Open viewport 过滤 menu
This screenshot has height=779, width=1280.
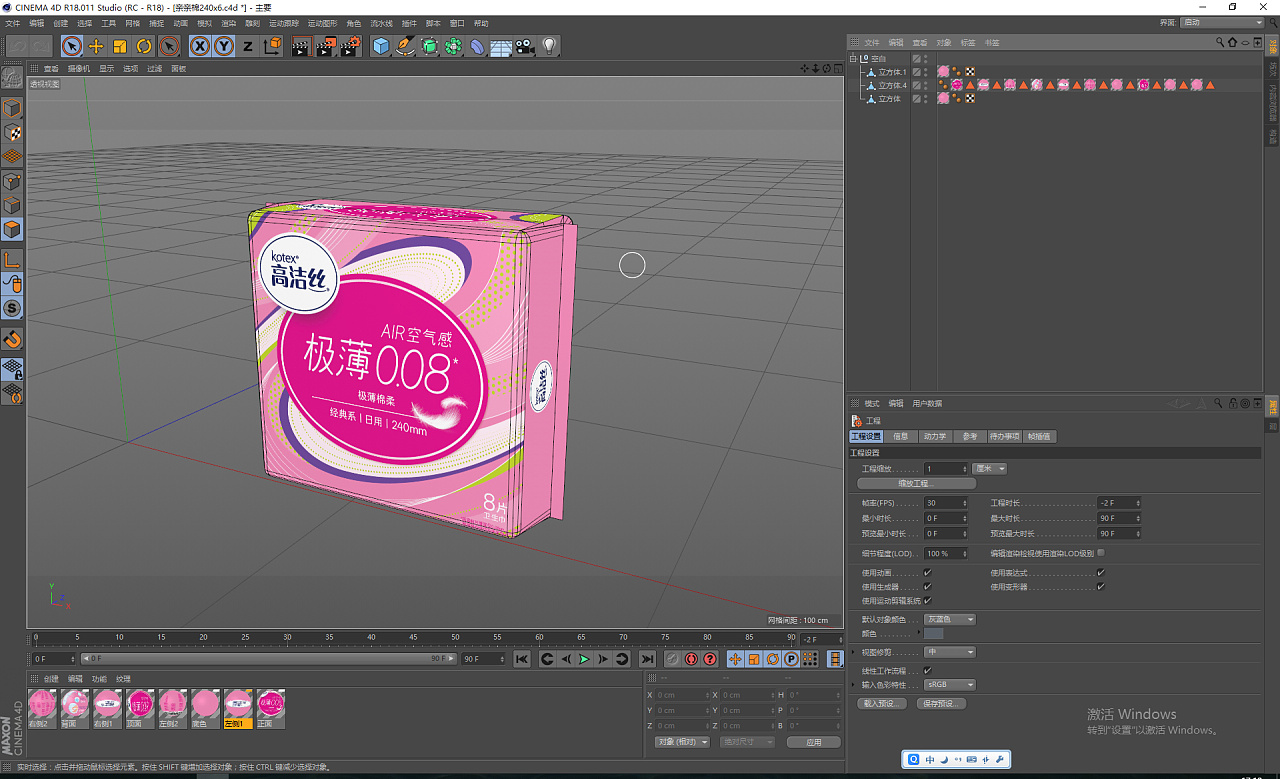[x=154, y=69]
